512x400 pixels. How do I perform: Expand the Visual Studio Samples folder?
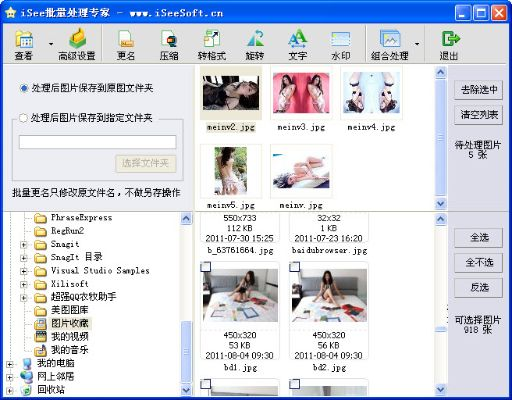[x=23, y=271]
